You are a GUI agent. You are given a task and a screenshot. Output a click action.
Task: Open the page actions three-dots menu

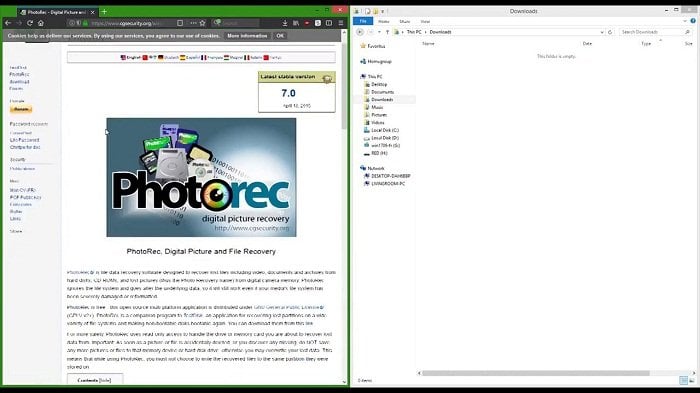pos(193,23)
